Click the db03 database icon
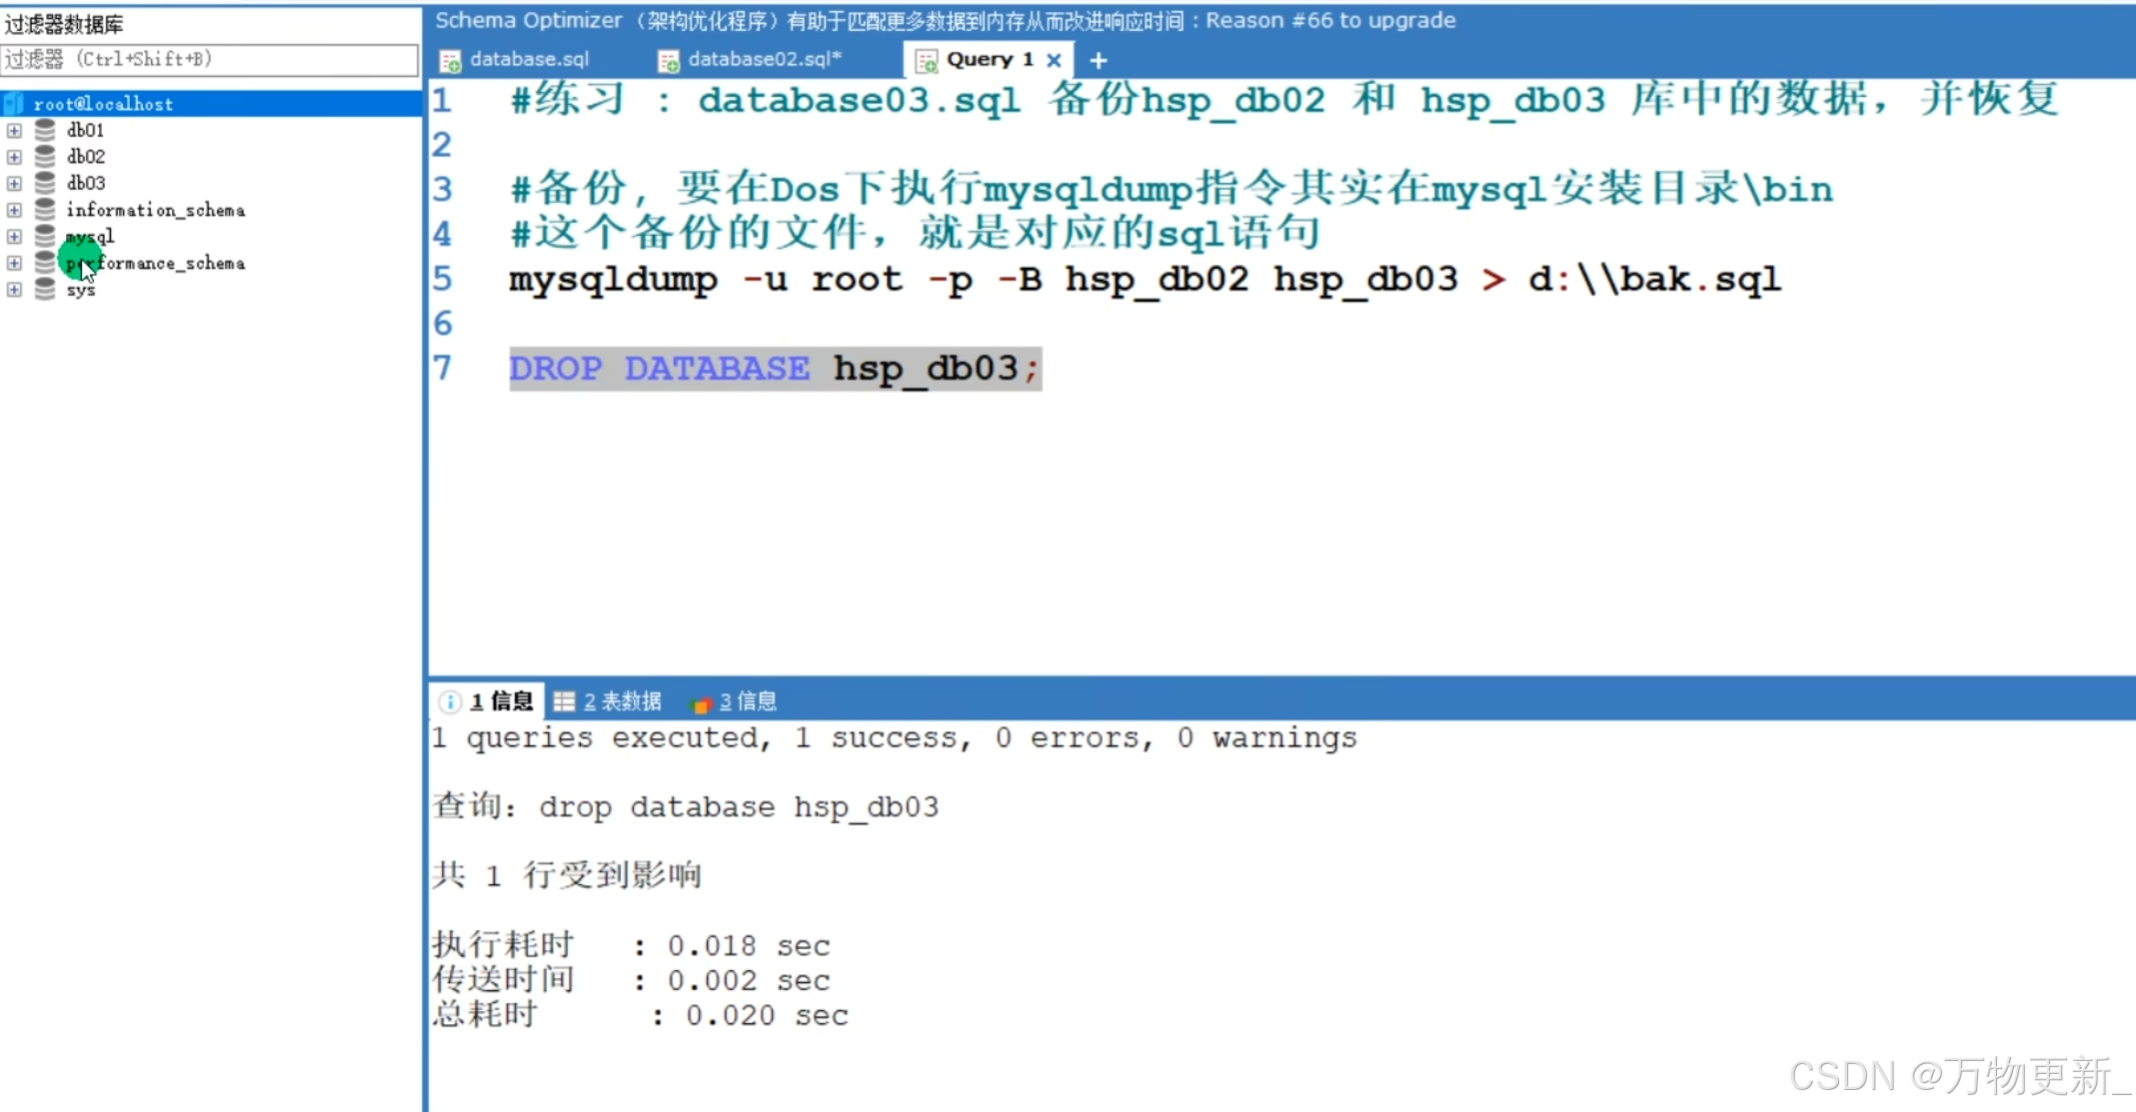The image size is (2136, 1112). pos(45,183)
